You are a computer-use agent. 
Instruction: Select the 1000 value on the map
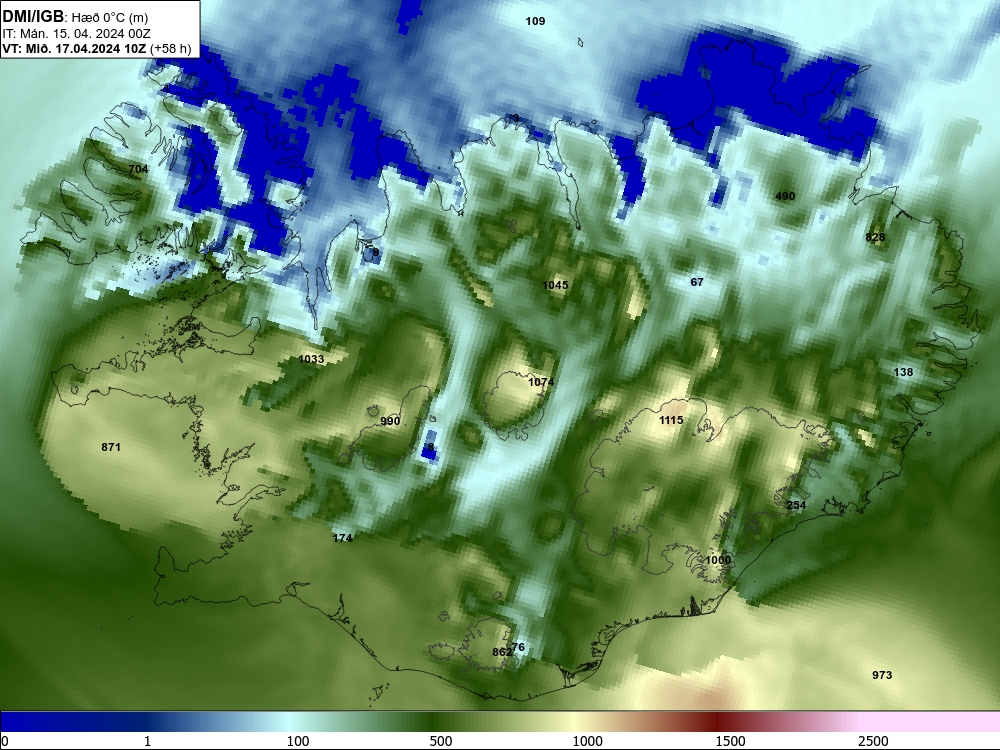pos(718,560)
